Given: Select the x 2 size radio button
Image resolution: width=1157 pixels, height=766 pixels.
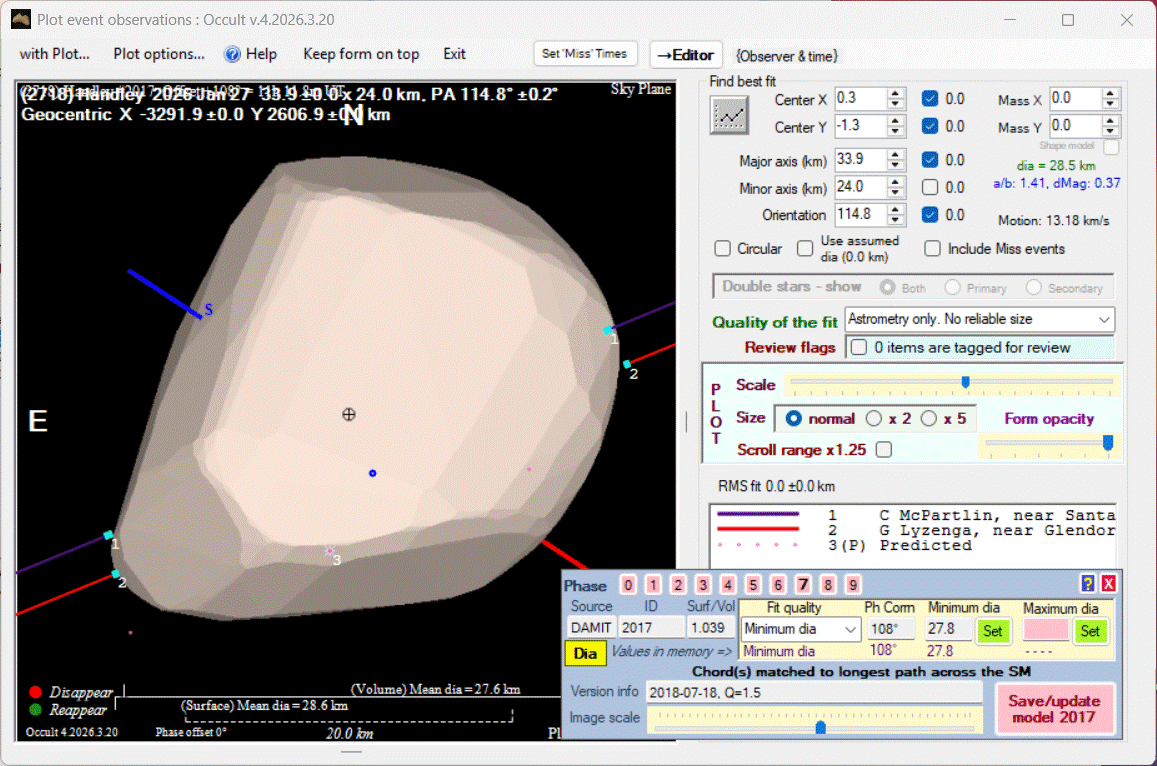Looking at the screenshot, I should (874, 418).
